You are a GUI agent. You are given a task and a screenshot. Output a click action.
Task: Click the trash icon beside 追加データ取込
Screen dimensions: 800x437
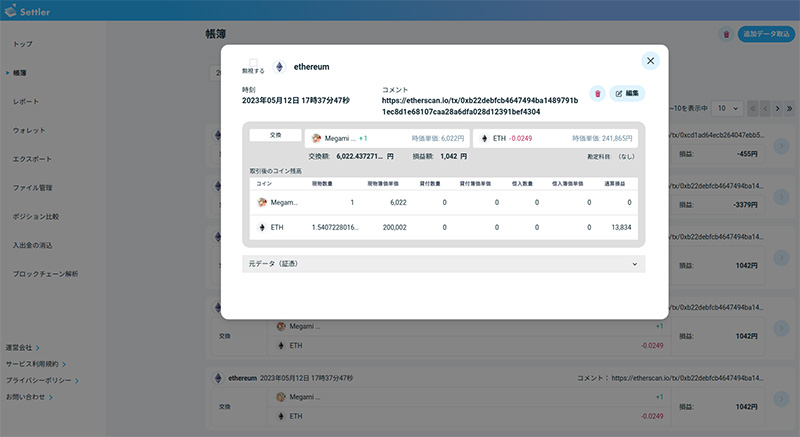pyautogui.click(x=726, y=34)
